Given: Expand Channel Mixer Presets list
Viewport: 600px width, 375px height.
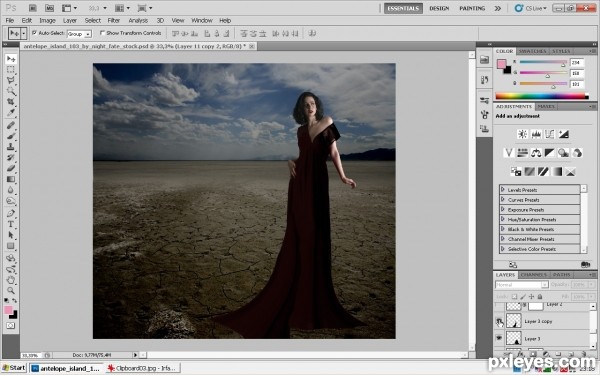Looking at the screenshot, I should pos(502,239).
